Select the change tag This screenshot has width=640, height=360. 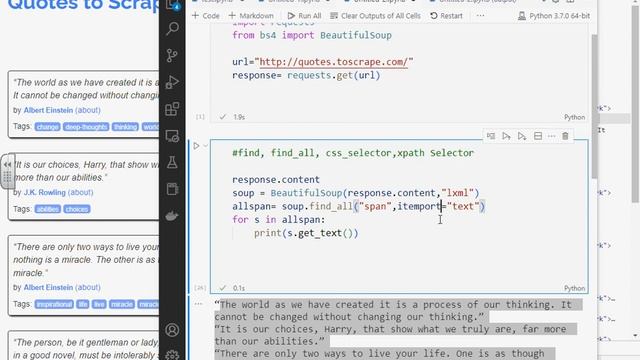click(47, 127)
